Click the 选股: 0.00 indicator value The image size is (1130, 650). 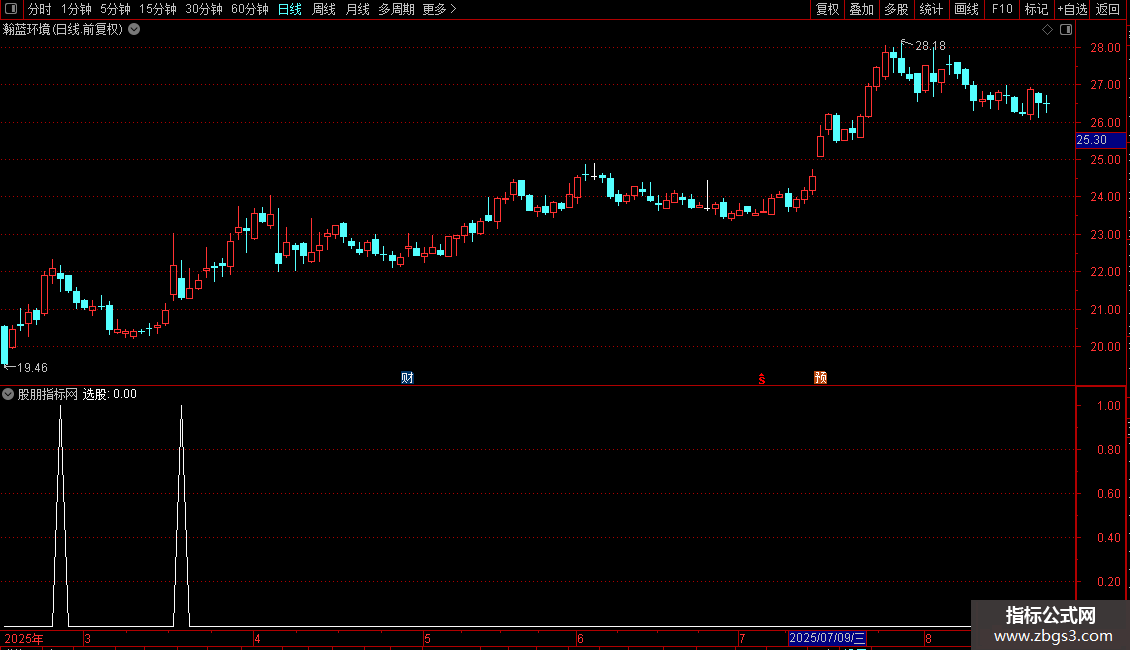(110, 394)
